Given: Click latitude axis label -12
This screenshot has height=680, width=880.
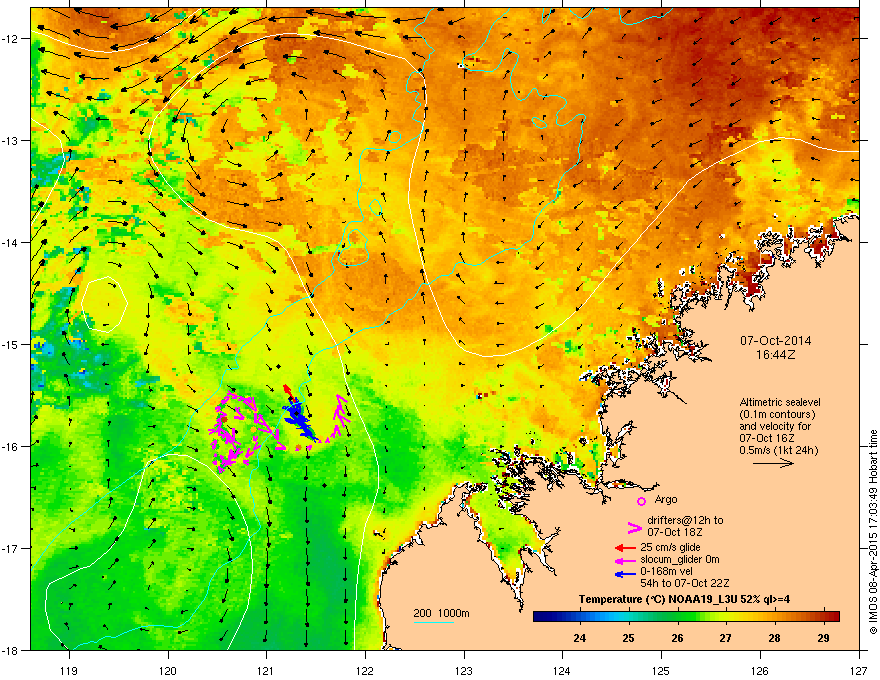Looking at the screenshot, I should click(x=11, y=38).
